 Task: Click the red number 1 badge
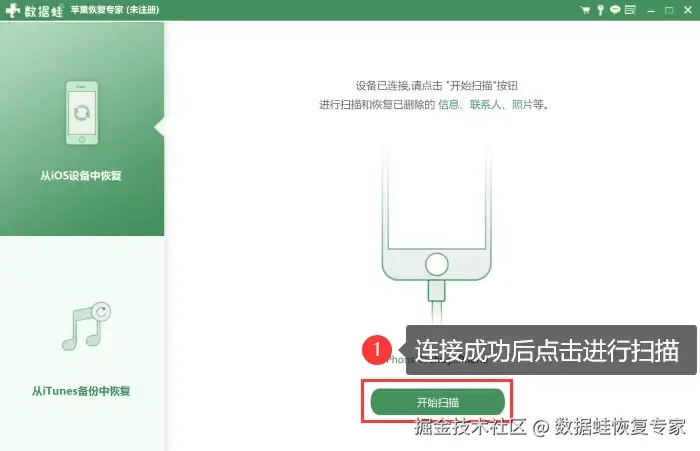[377, 350]
